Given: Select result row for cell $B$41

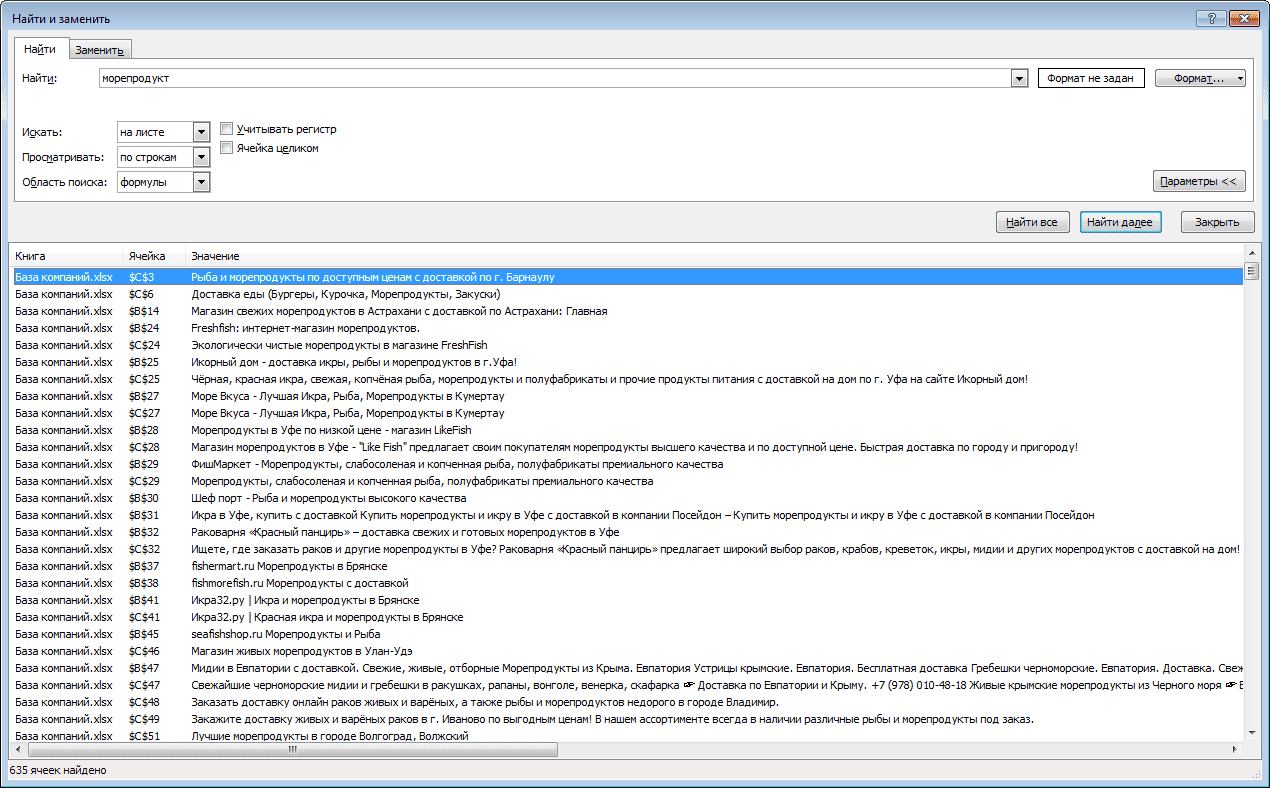Looking at the screenshot, I should pyautogui.click(x=627, y=600).
